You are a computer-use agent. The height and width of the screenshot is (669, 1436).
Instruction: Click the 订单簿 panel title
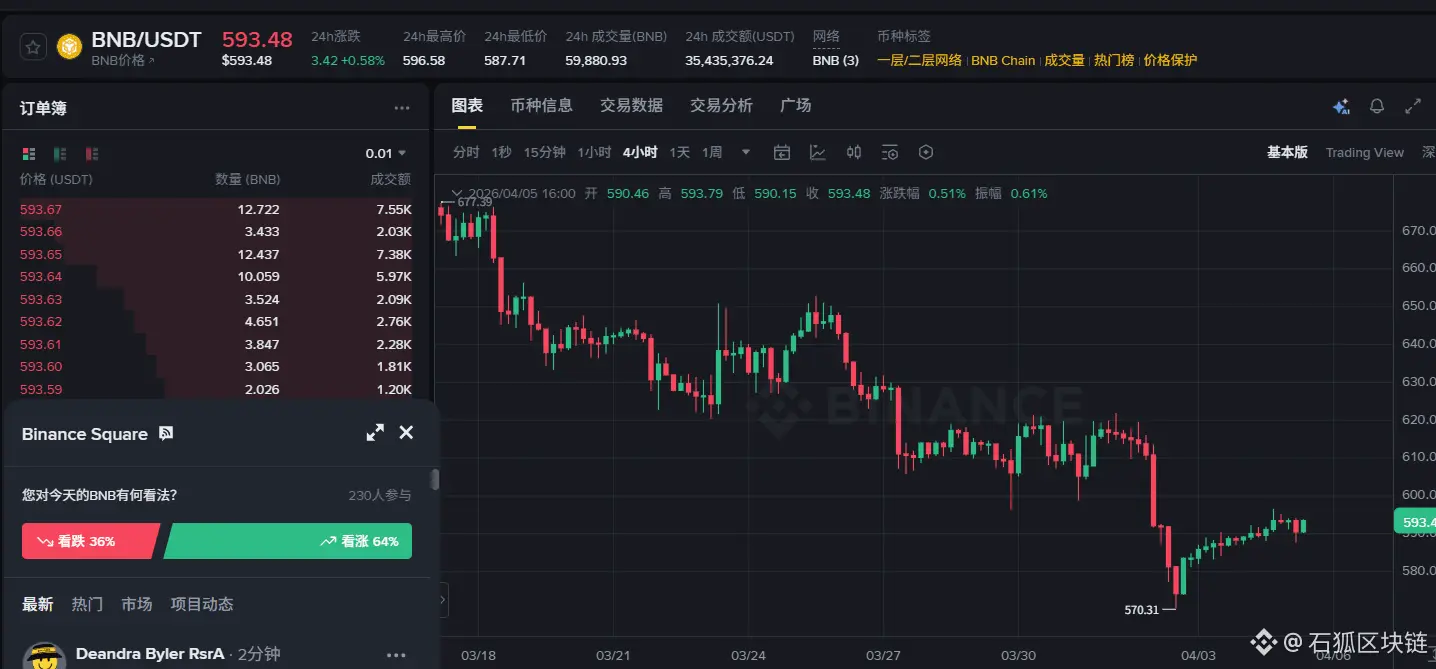[x=43, y=108]
